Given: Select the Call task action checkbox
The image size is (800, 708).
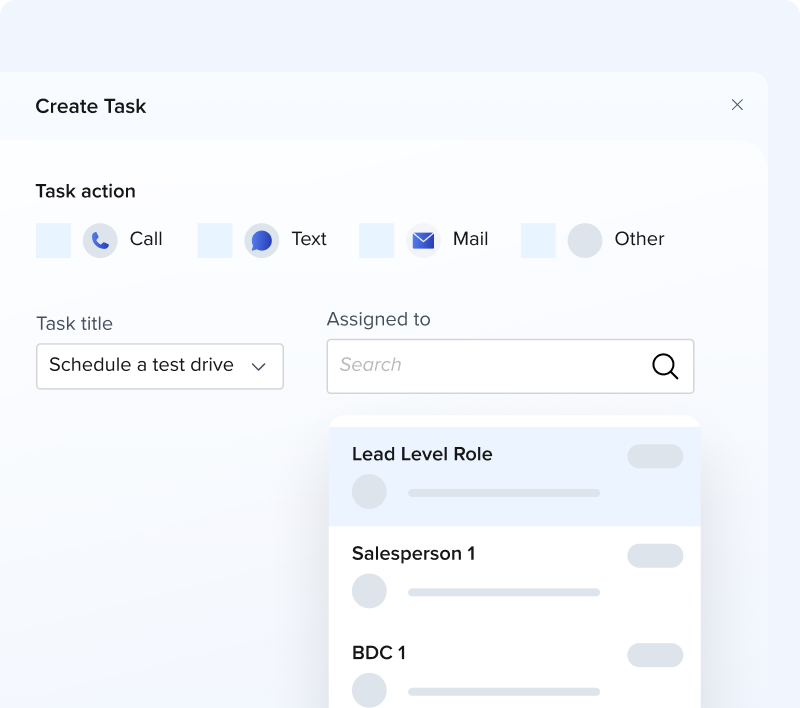Looking at the screenshot, I should [53, 240].
